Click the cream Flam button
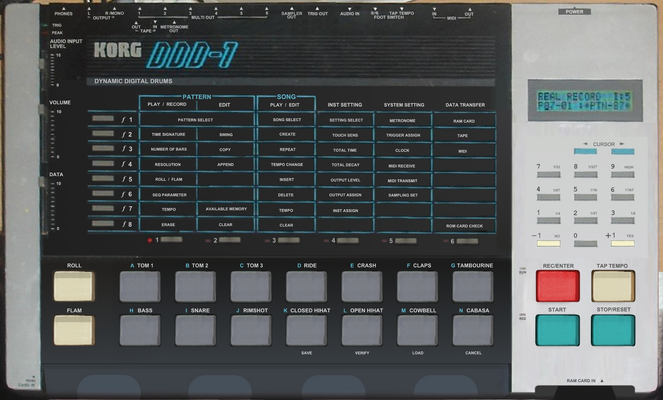Screen dimensions: 663x400 point(74,330)
